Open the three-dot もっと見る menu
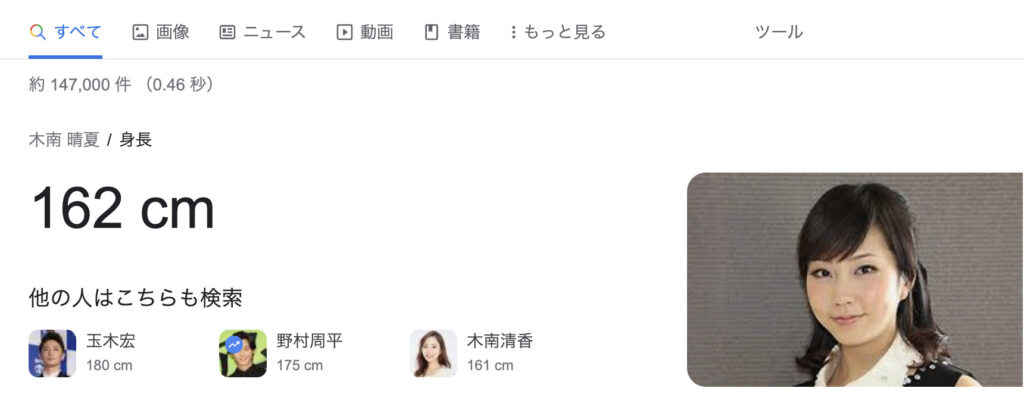This screenshot has height=413, width=1024. (x=558, y=32)
